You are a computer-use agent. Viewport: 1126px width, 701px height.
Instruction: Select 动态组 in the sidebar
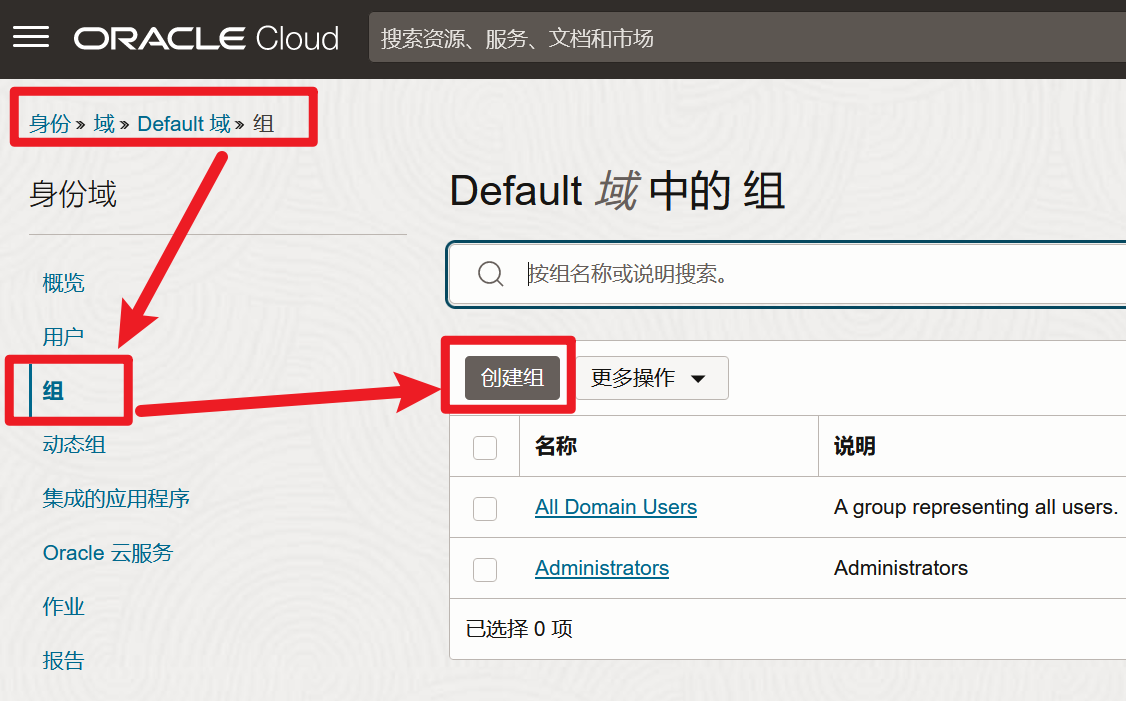pos(74,444)
